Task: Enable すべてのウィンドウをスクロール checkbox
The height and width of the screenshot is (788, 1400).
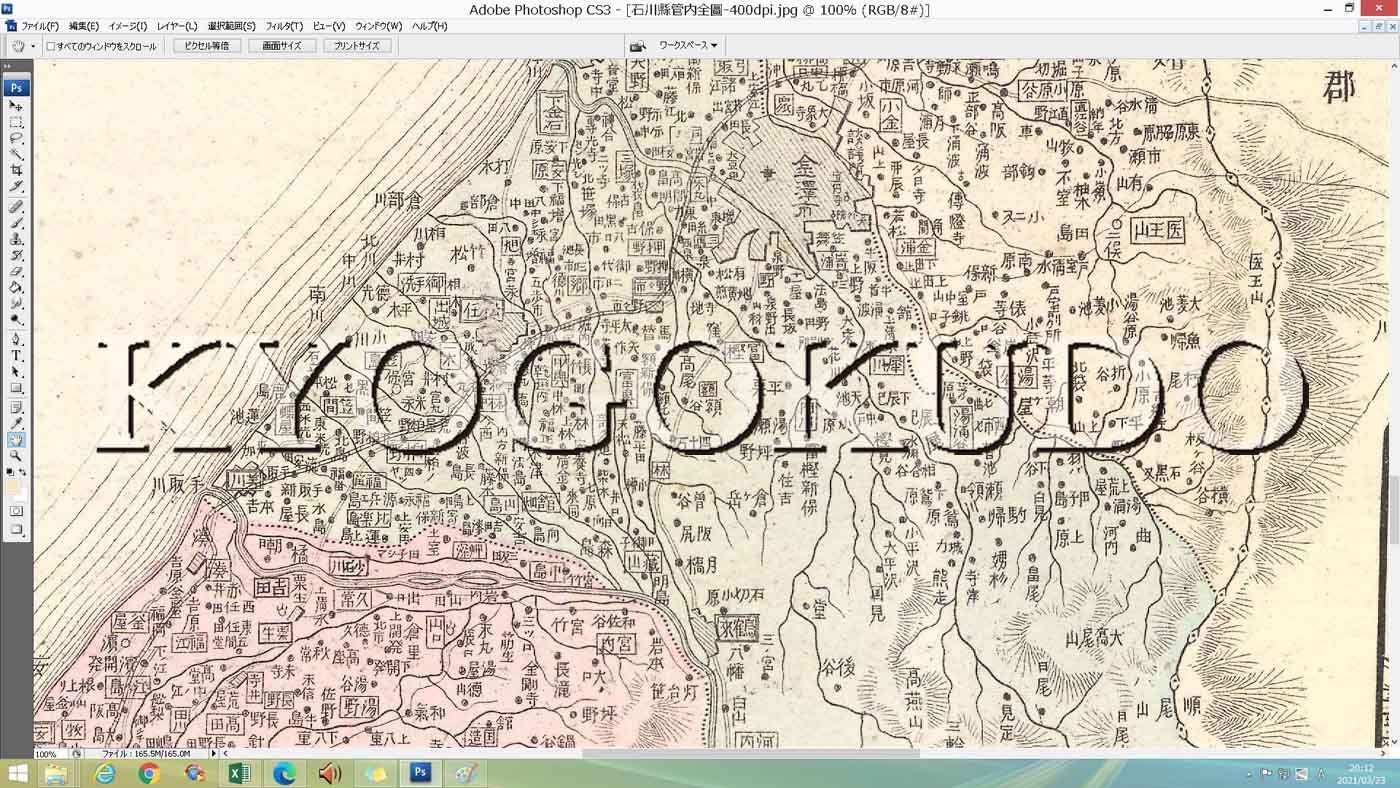Action: click(51, 46)
